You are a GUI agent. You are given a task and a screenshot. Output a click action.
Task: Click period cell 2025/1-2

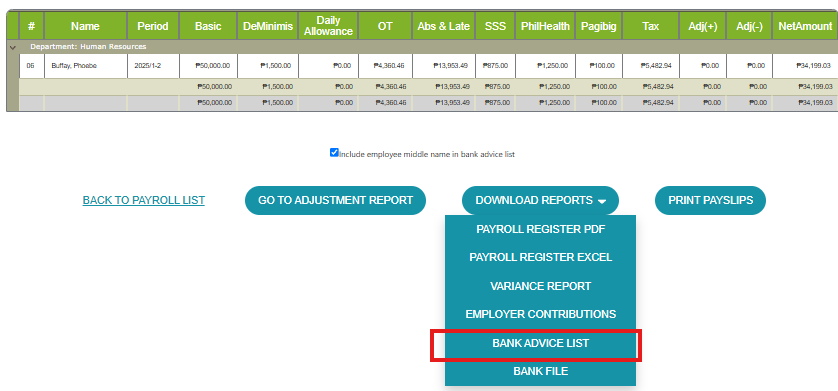click(x=153, y=66)
